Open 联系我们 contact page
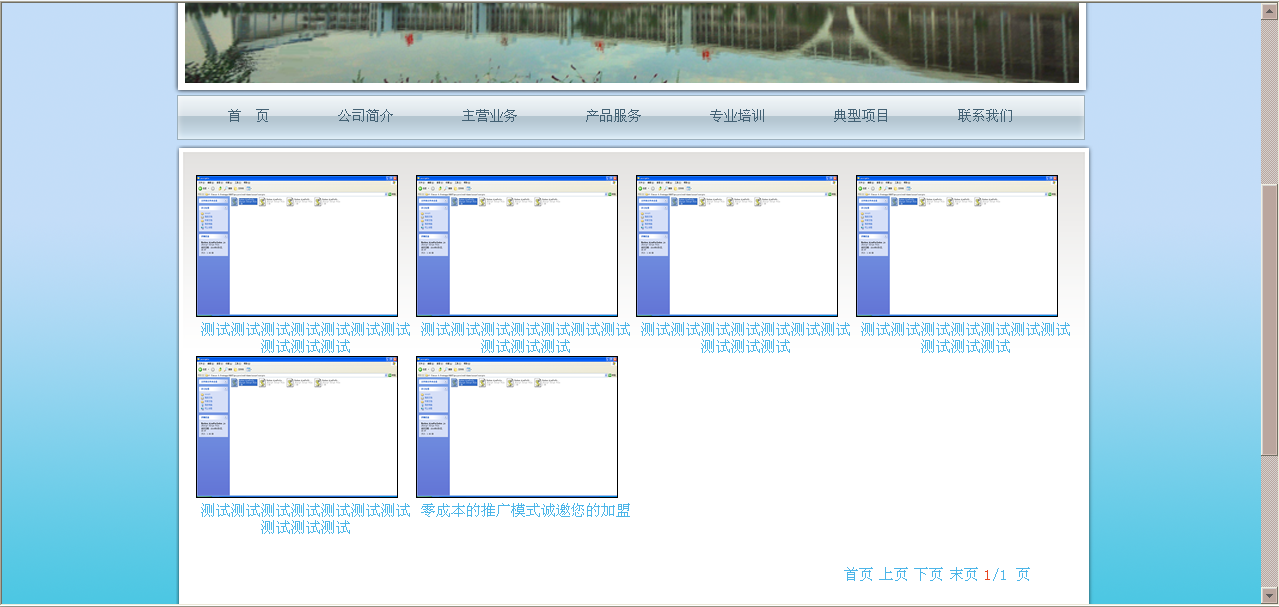1279x607 pixels. pyautogui.click(x=985, y=116)
